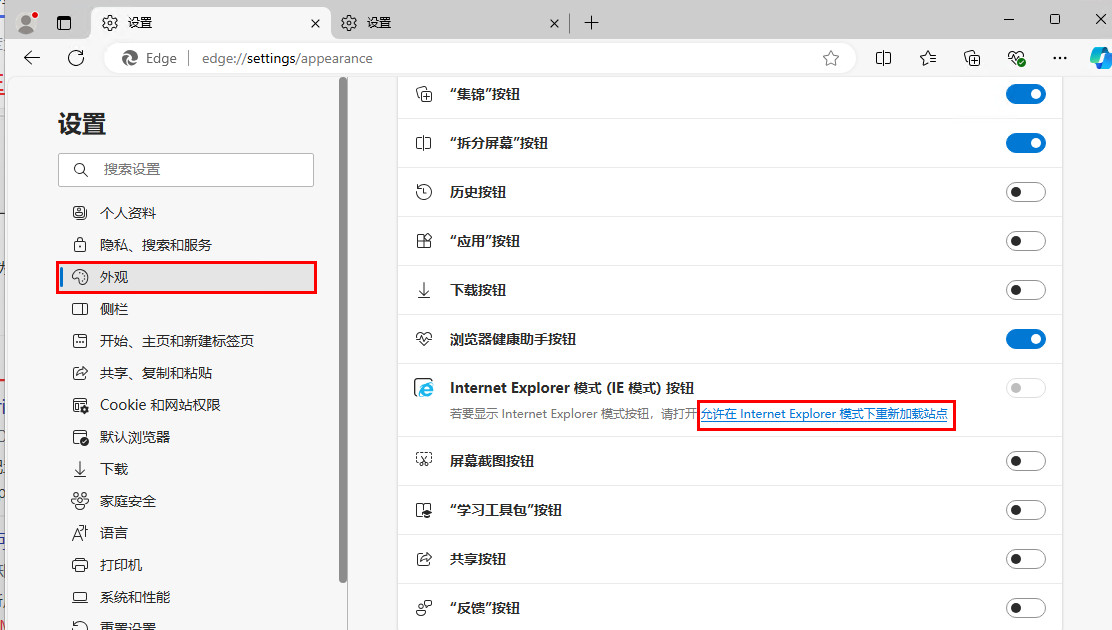
Task: Click the "反馈"按钮 row icon
Action: pyautogui.click(x=424, y=608)
